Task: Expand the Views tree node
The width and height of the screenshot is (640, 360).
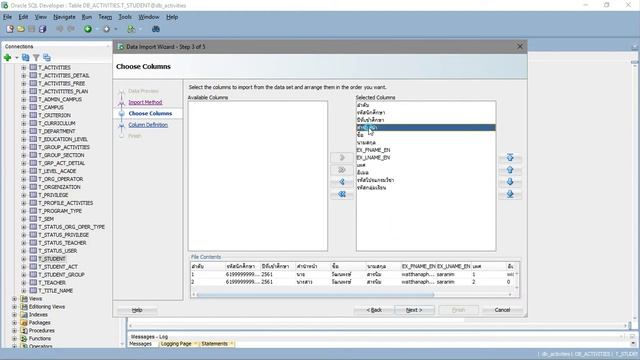Action: [15, 299]
